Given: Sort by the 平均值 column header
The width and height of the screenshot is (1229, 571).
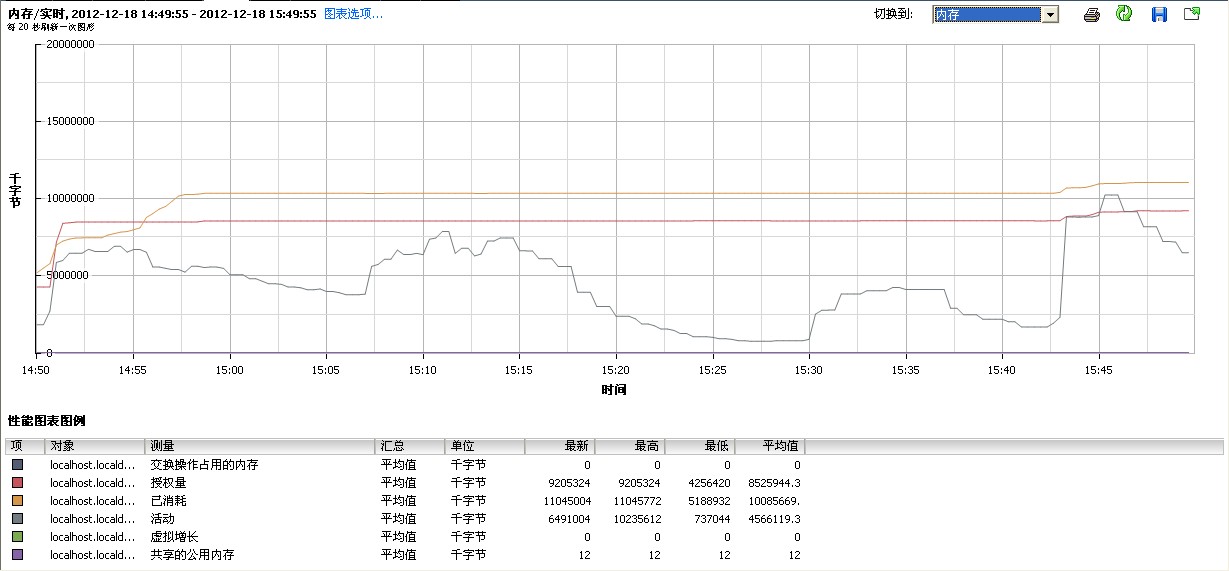Looking at the screenshot, I should tap(770, 446).
